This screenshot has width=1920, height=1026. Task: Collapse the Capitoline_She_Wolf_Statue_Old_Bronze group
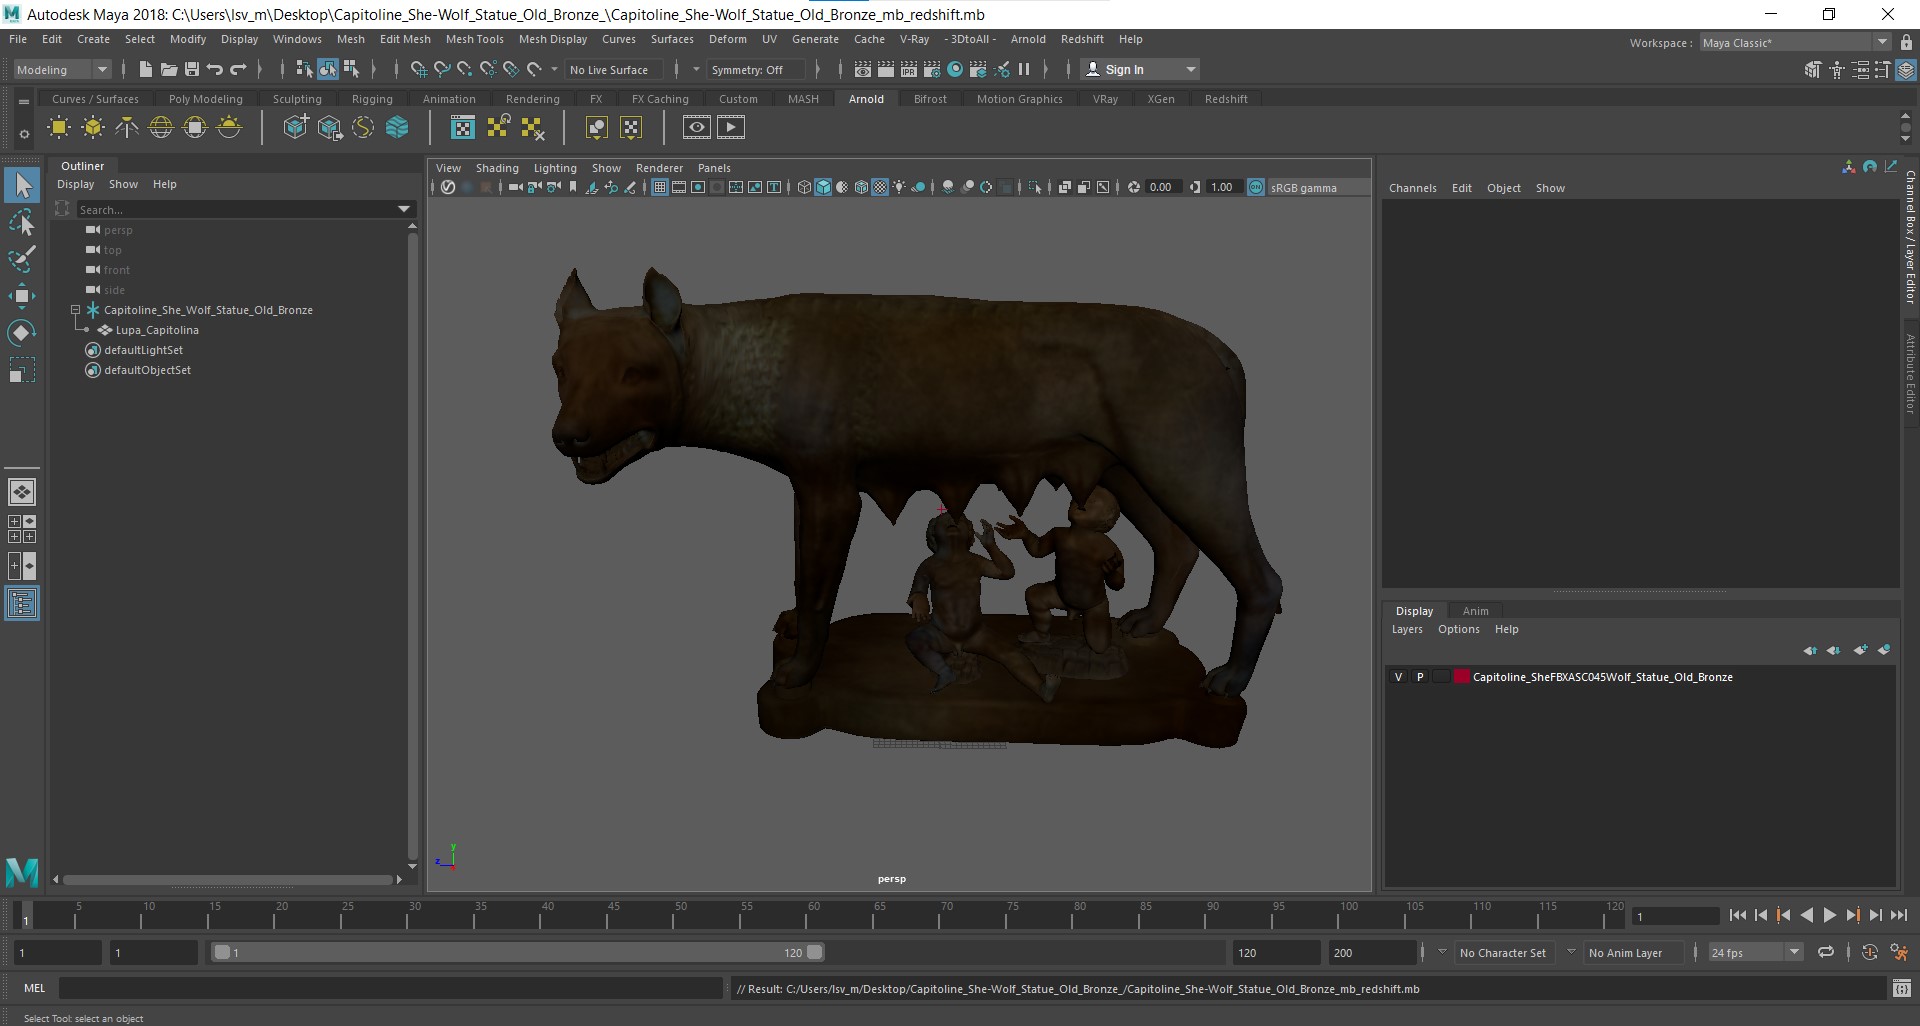point(75,310)
